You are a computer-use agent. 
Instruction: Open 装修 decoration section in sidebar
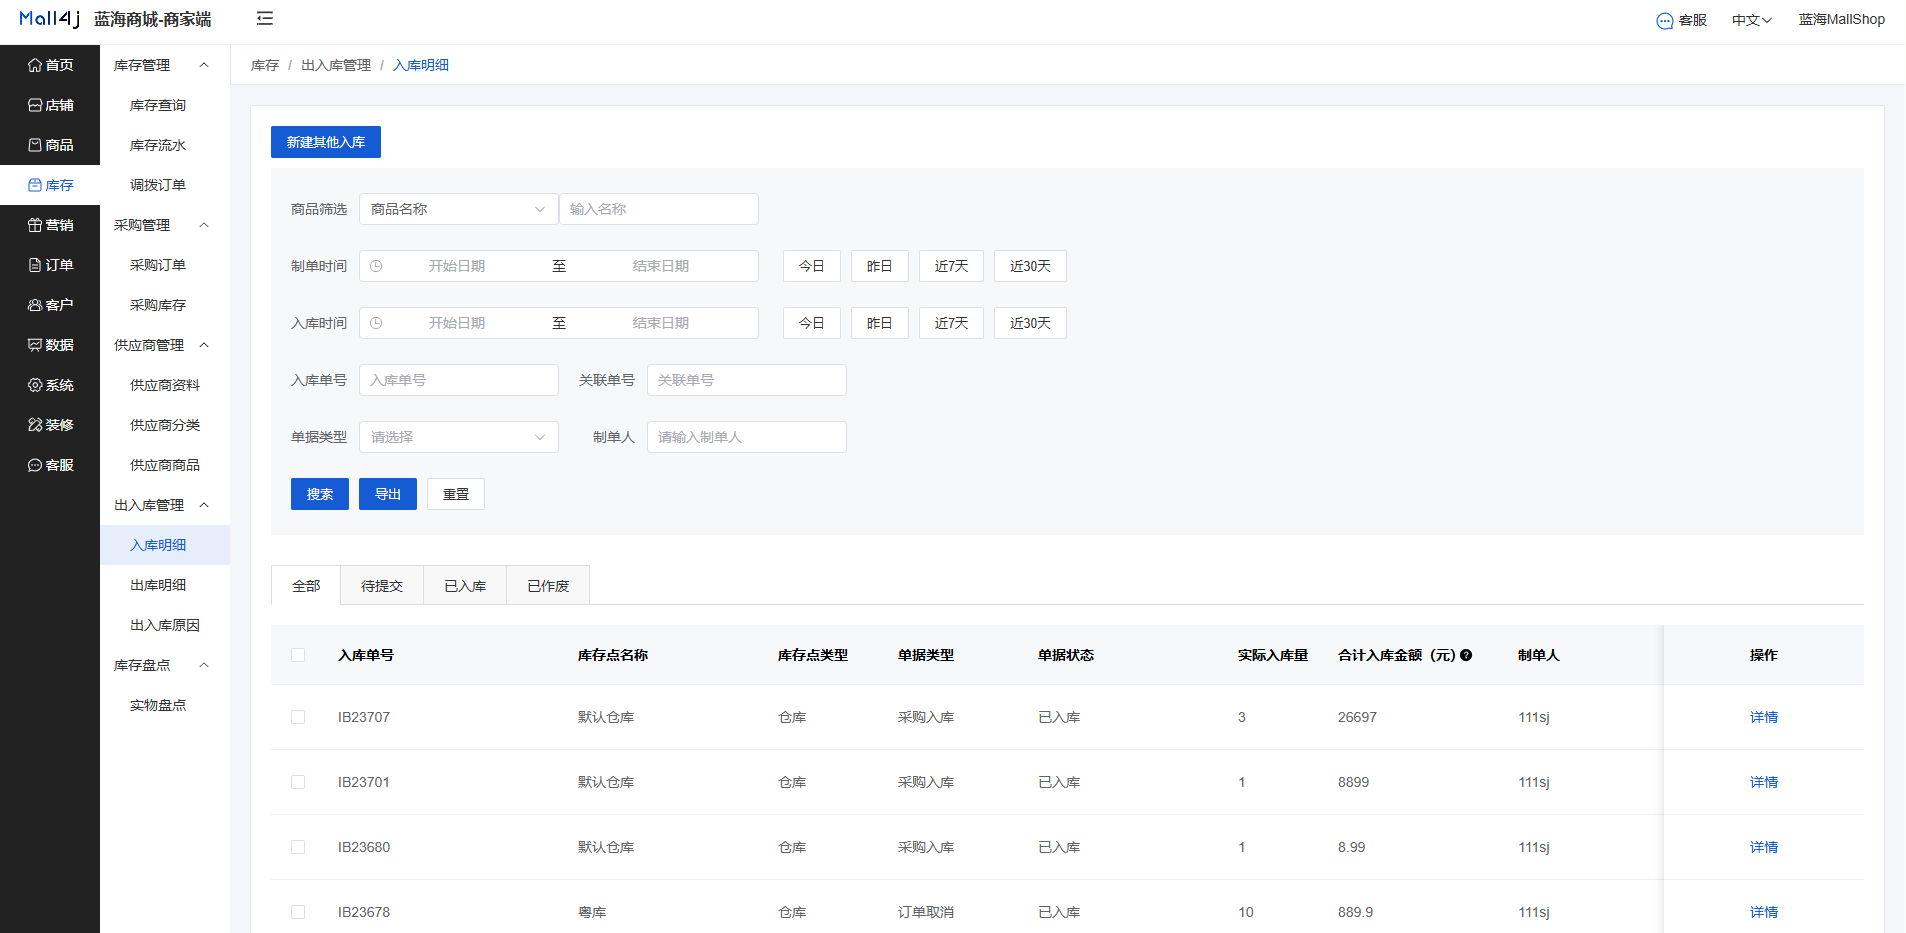click(50, 425)
